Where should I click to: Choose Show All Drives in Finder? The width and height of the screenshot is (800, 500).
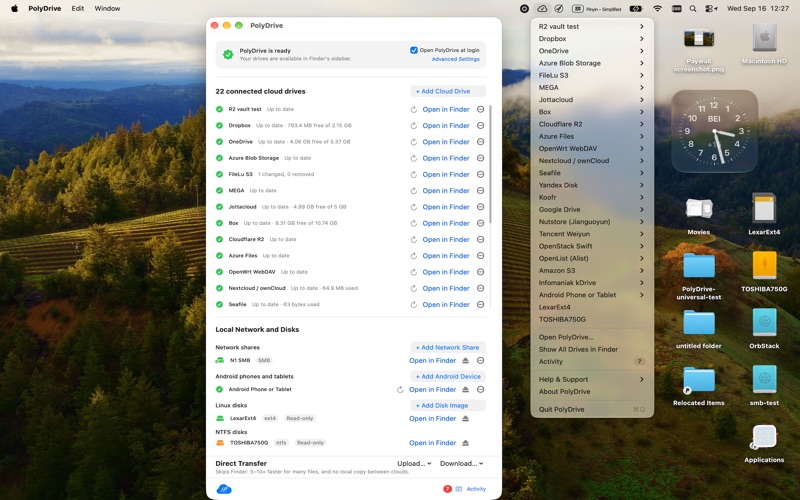592,349
